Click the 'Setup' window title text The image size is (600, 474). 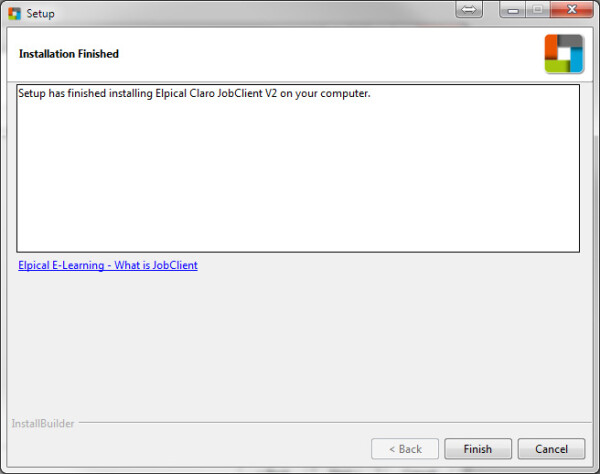pos(40,14)
